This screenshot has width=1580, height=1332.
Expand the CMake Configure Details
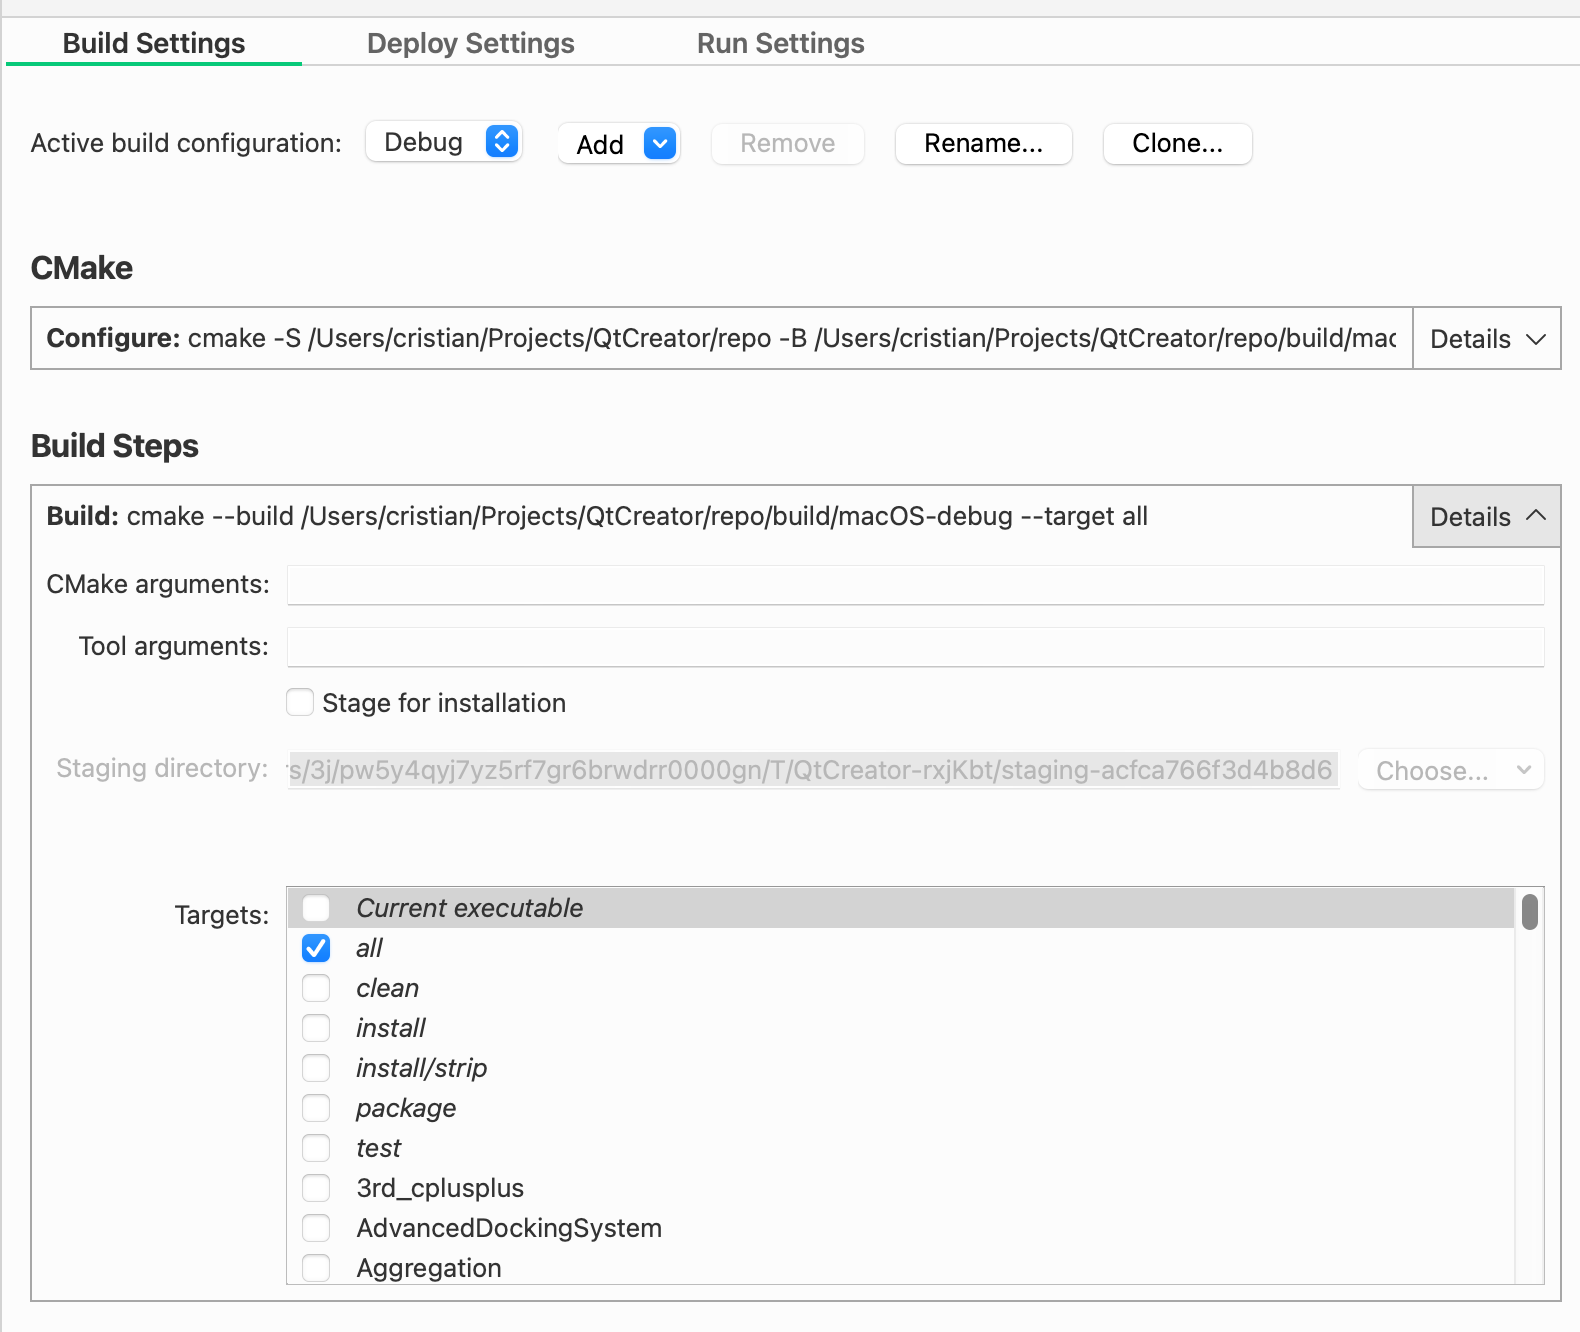(x=1486, y=339)
